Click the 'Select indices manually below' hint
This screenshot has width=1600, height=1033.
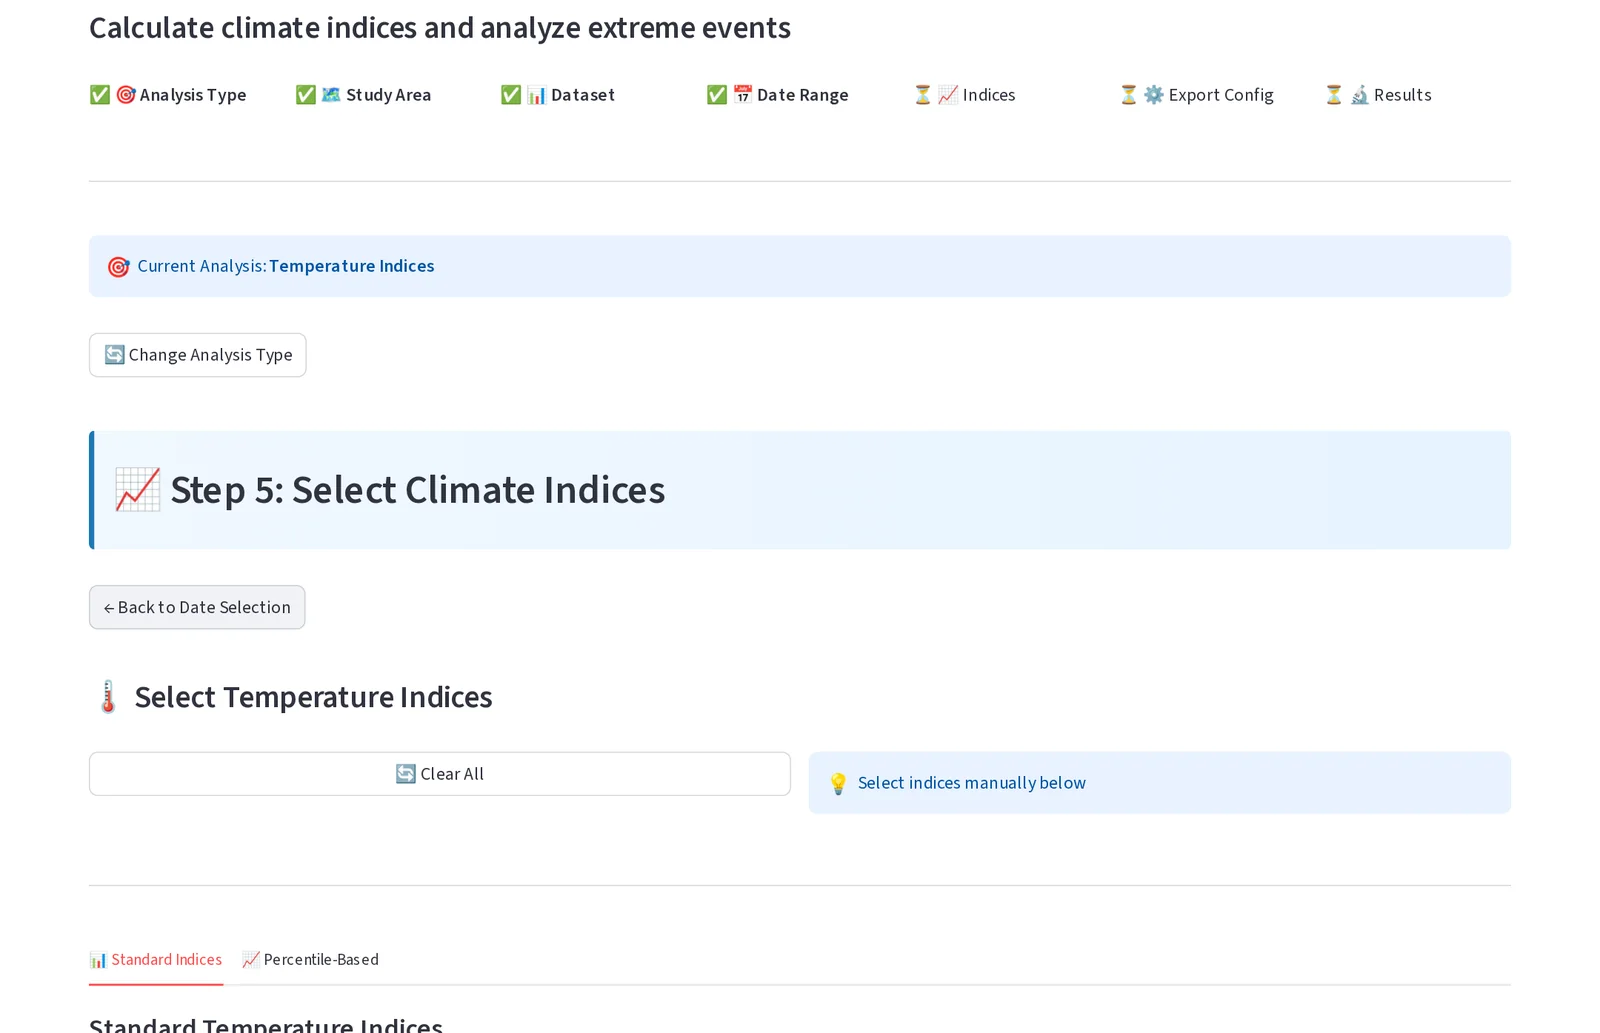(972, 783)
